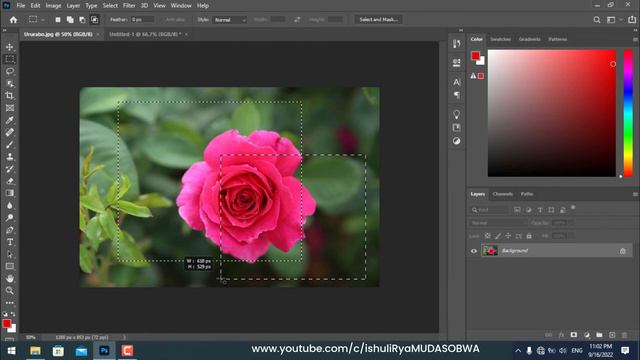Add a layer mask from Layers footer

point(574,335)
